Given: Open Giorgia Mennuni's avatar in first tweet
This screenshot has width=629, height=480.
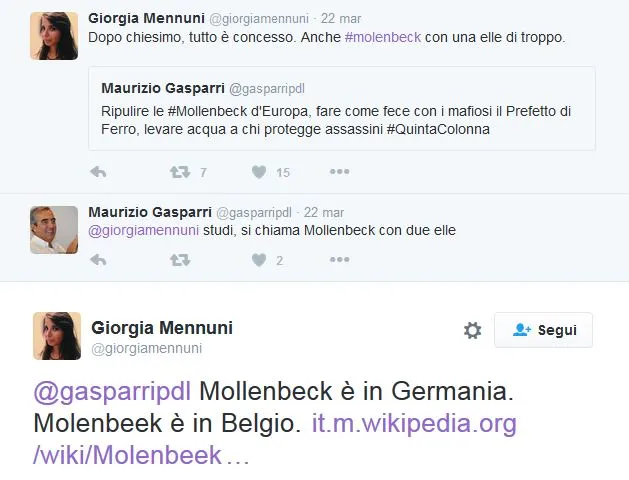Looking at the screenshot, I should click(x=54, y=36).
